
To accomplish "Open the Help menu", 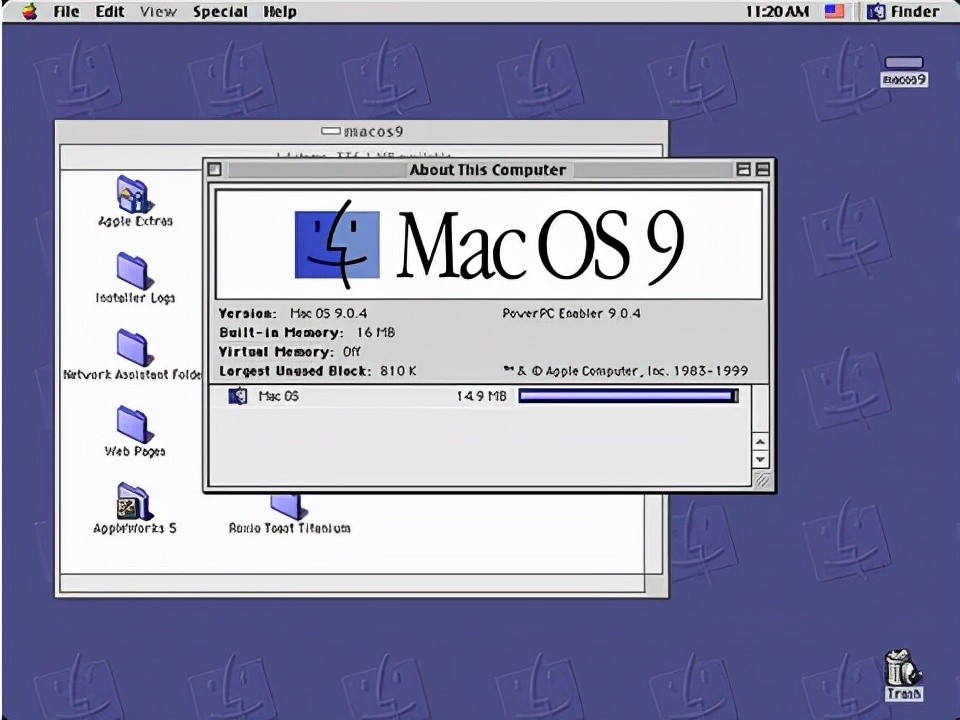I will pyautogui.click(x=280, y=12).
